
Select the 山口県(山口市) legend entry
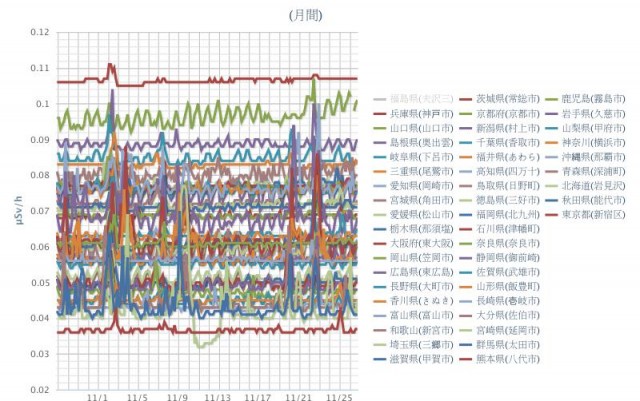(413, 128)
